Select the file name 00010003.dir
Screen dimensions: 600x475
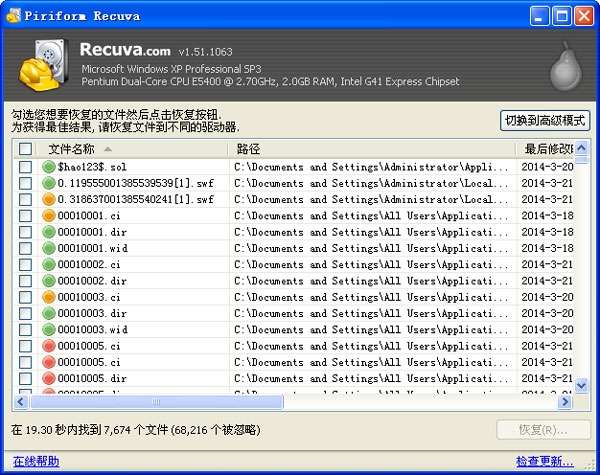pos(92,313)
